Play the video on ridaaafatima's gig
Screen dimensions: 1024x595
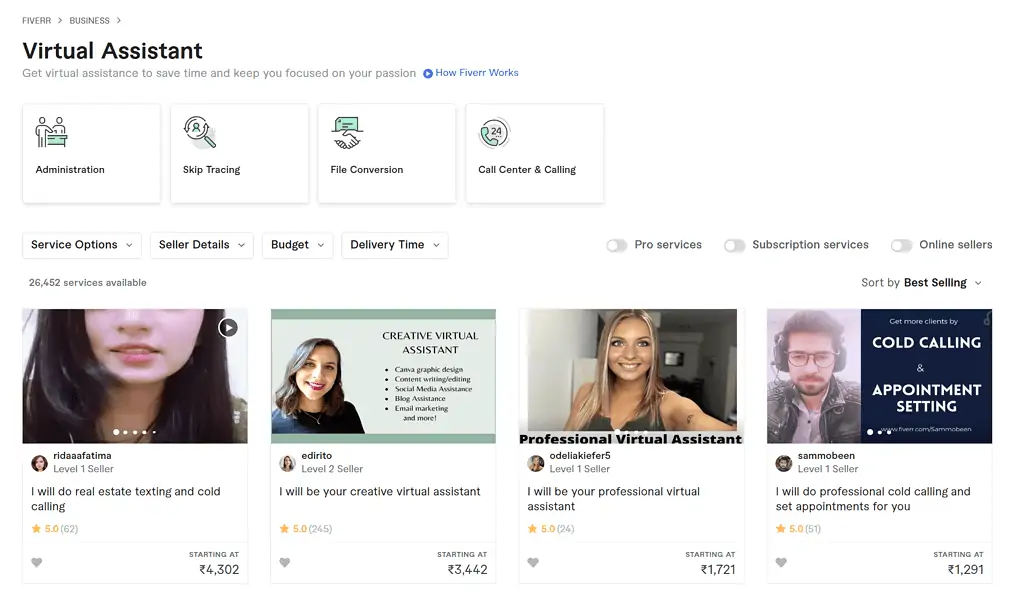click(228, 327)
